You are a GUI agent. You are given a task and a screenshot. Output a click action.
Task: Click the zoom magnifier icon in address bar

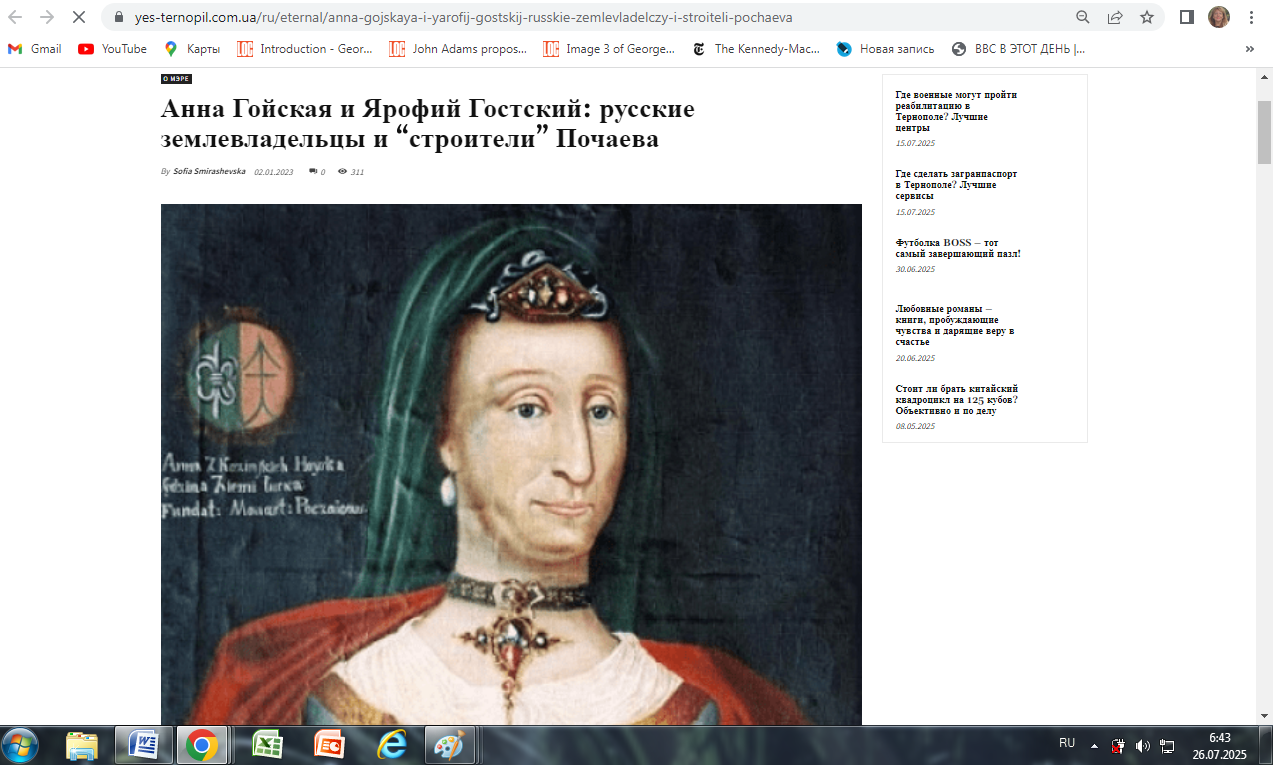click(x=1083, y=17)
